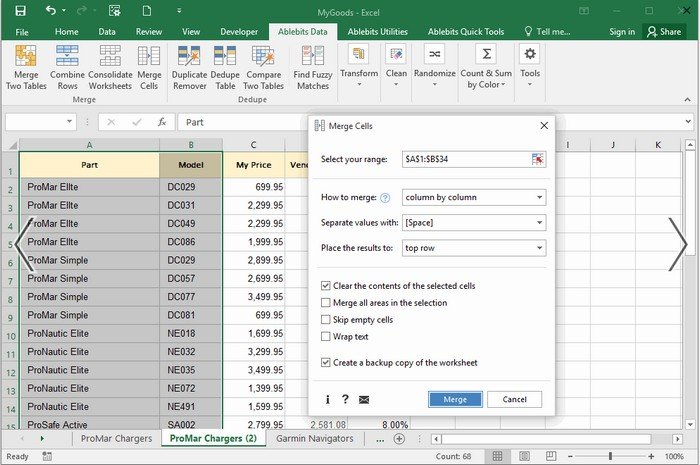The image size is (700, 465).
Task: Open Count & Sum by Color menu
Action: click(x=486, y=67)
